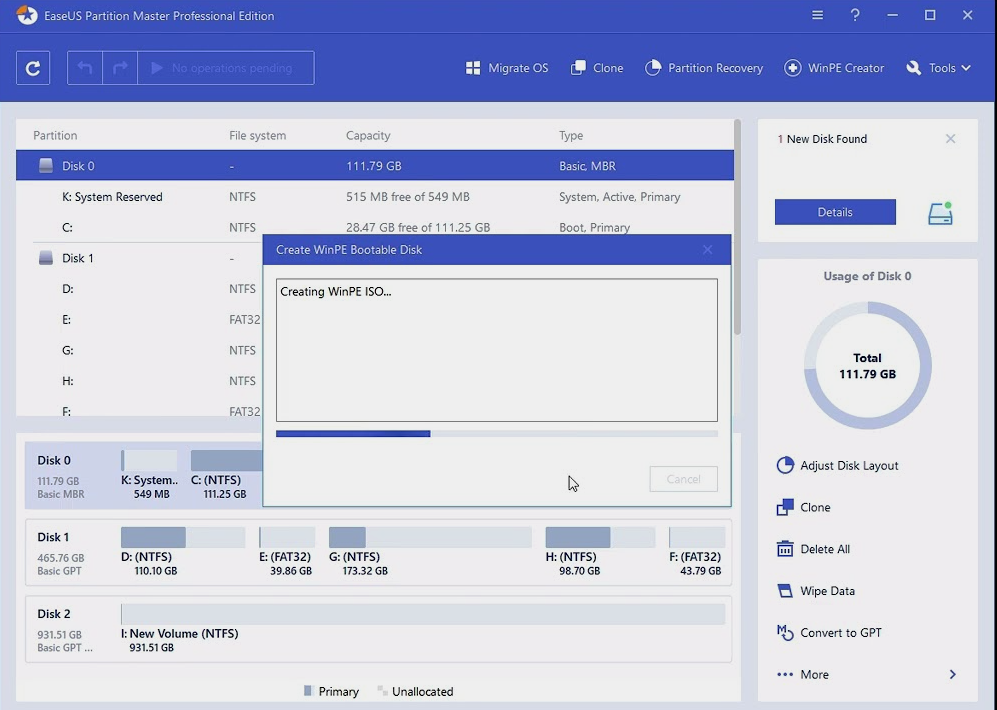This screenshot has height=710, width=997.
Task: Click the WinPE creation progress bar
Action: 497,434
